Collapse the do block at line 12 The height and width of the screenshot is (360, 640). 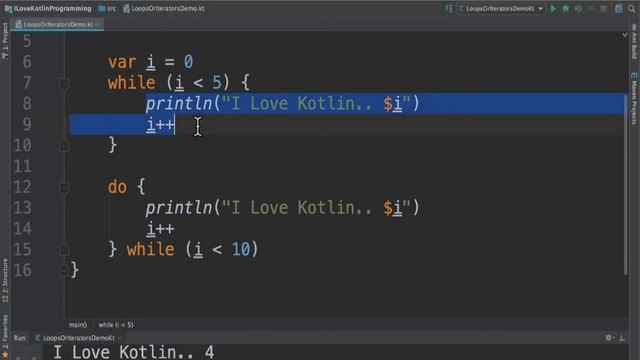click(x=64, y=187)
